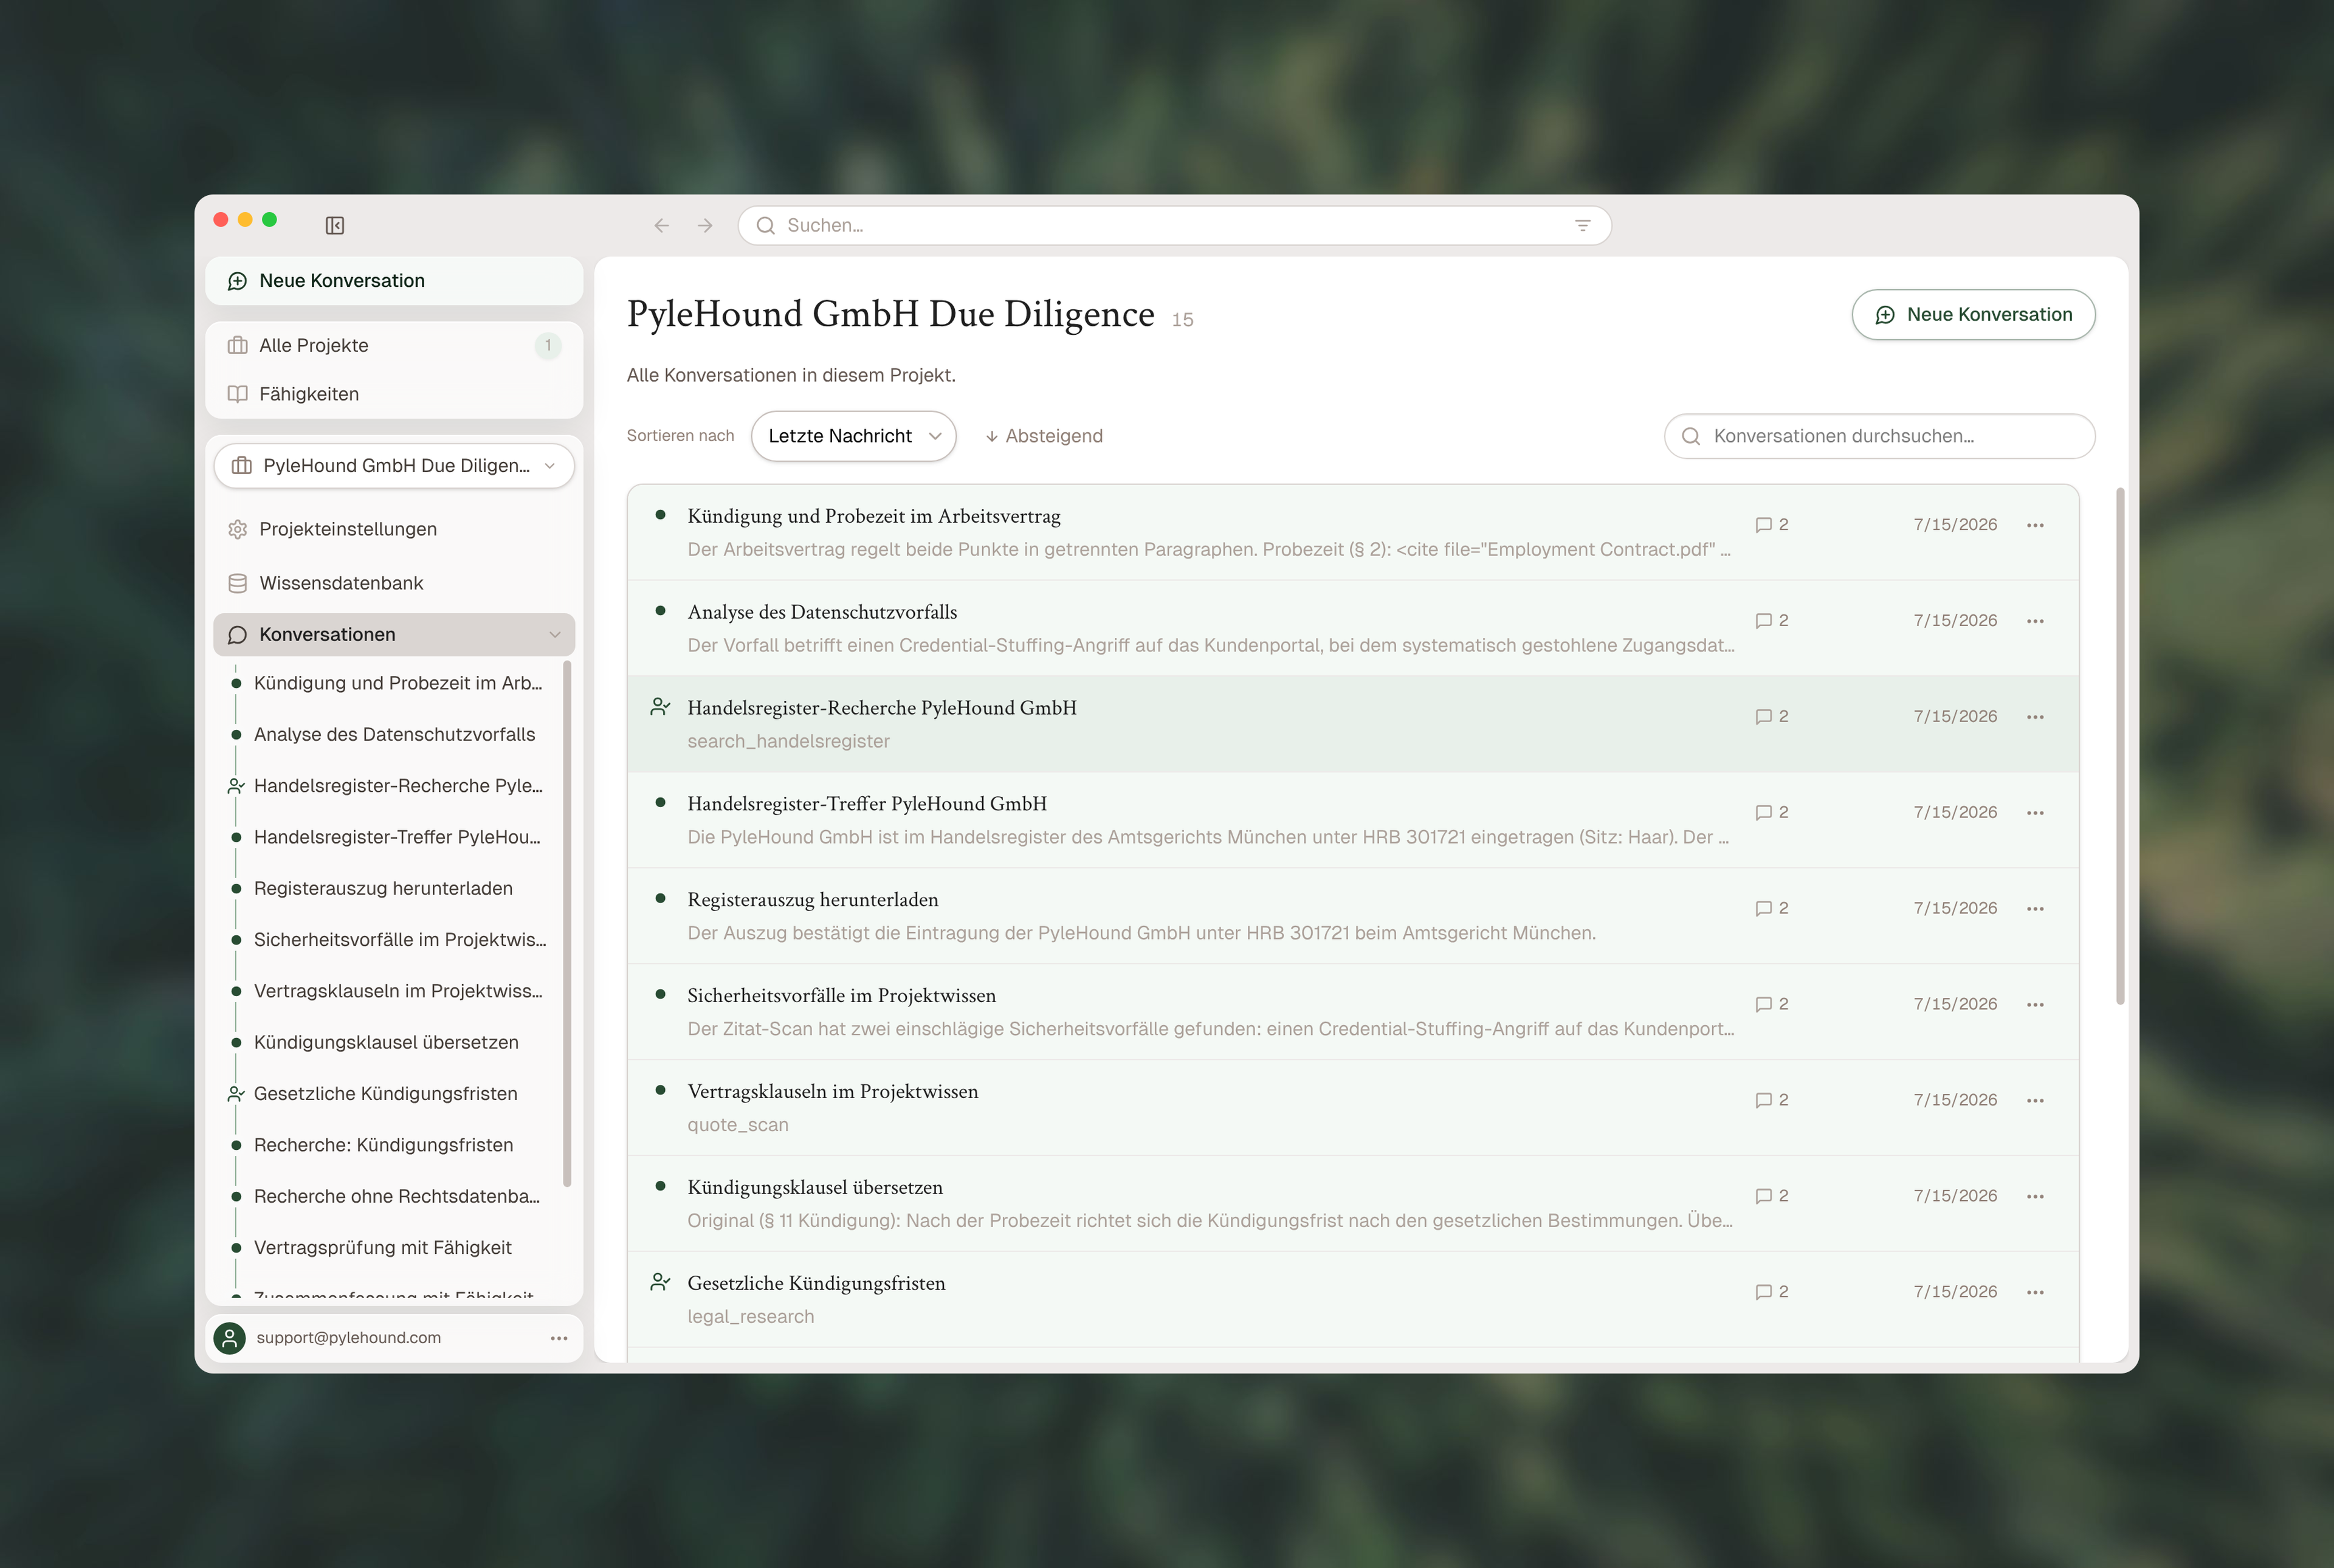Image resolution: width=2334 pixels, height=1568 pixels.
Task: Open Kündigungsklausel übersetzen conversation row
Action: (1353, 1204)
